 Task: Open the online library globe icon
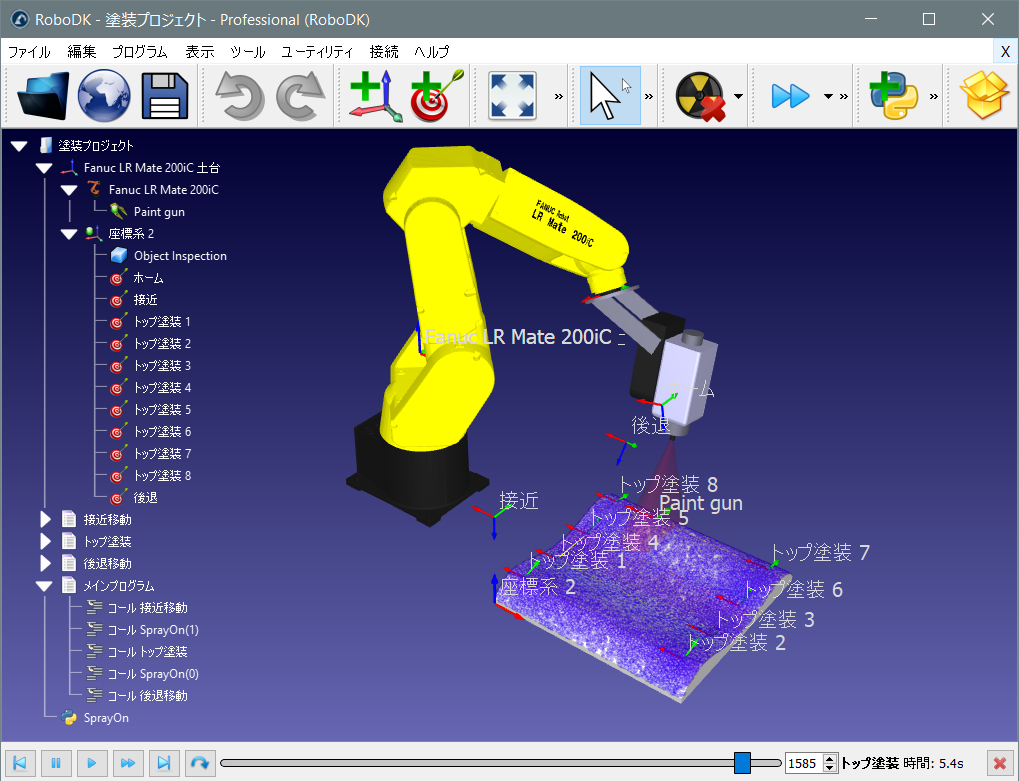click(104, 96)
